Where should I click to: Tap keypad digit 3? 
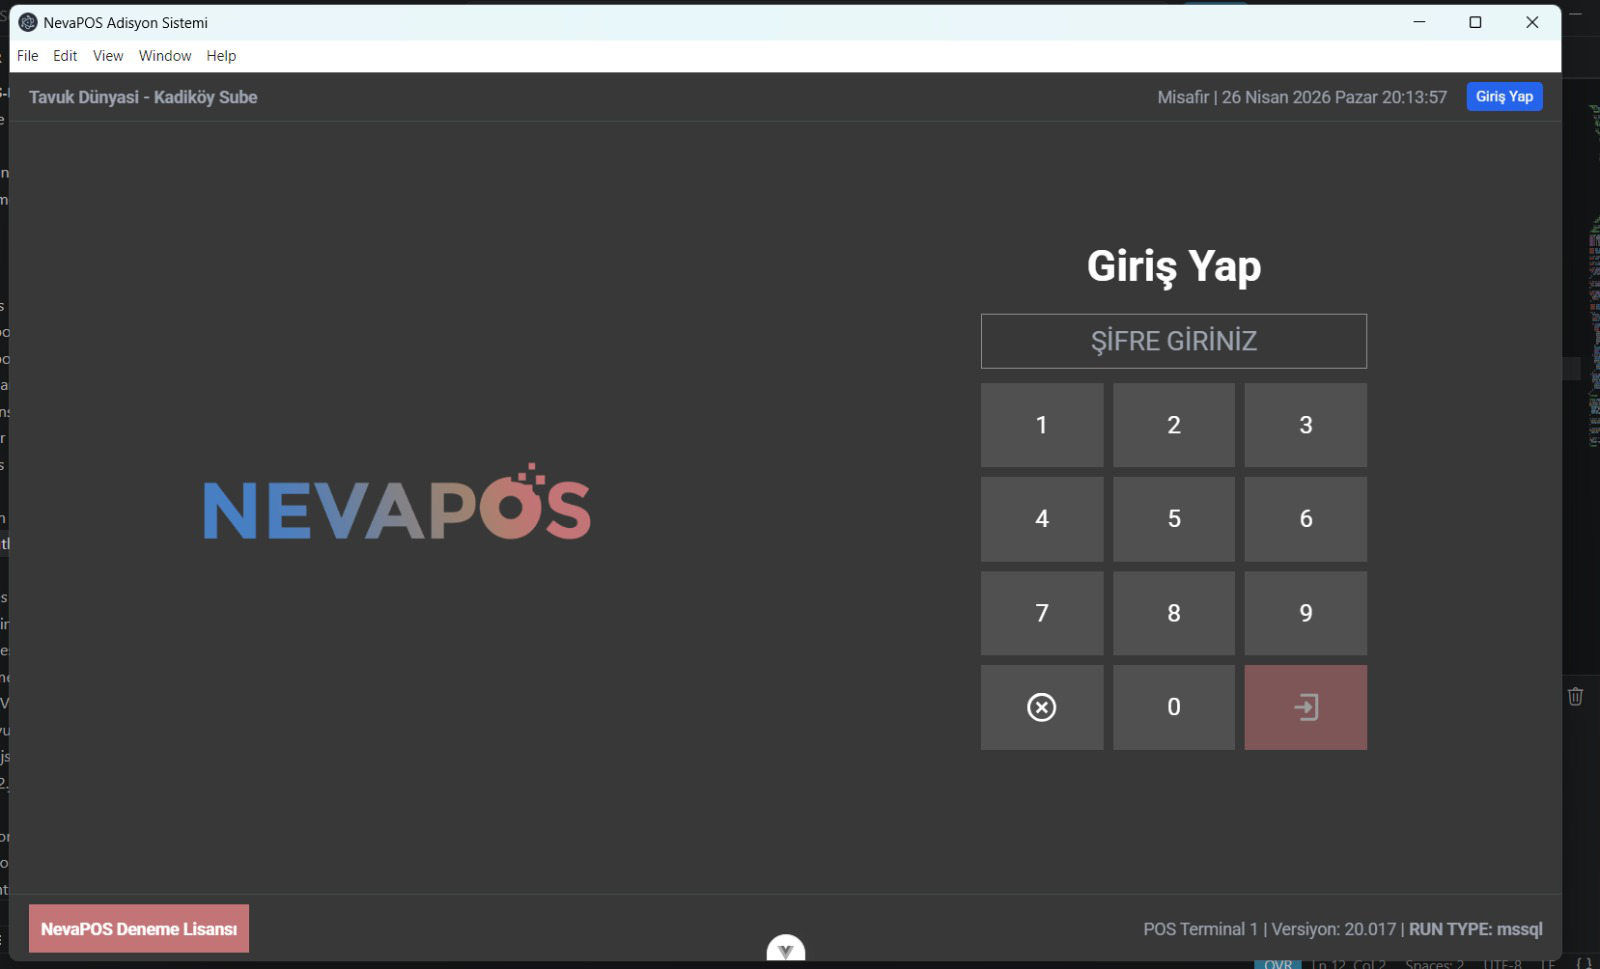click(1305, 425)
